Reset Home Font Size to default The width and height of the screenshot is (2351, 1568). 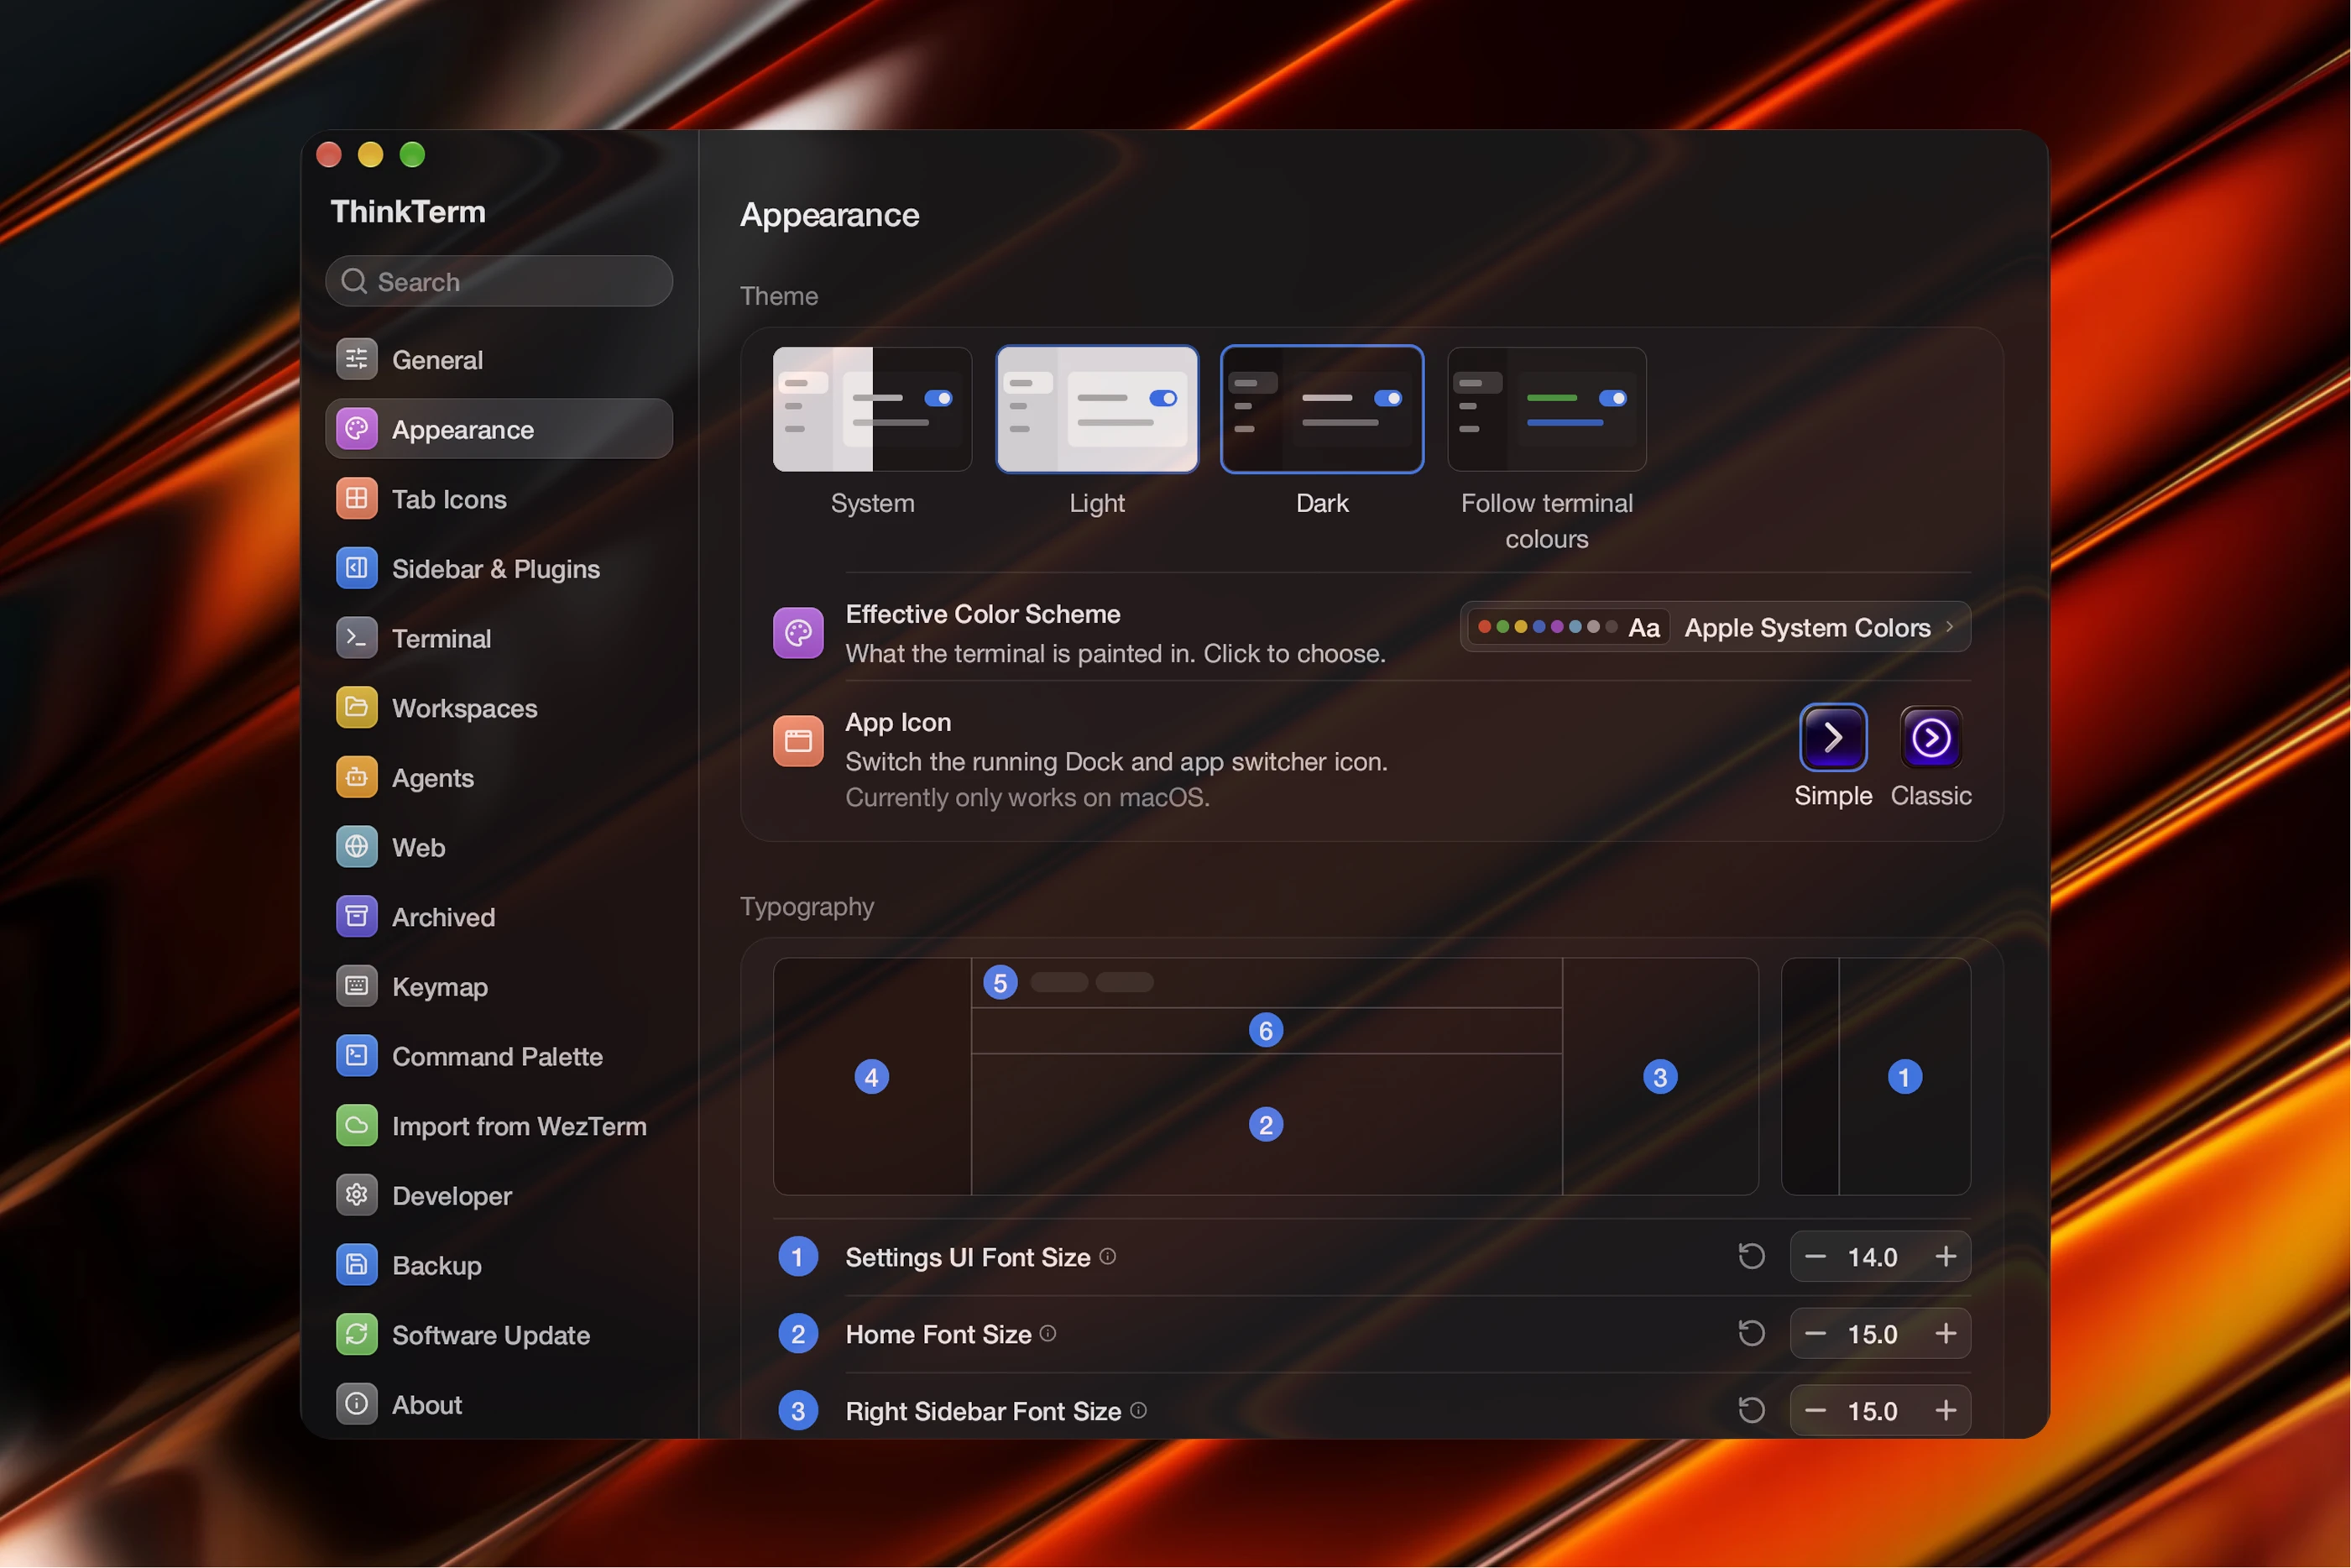pos(1751,1334)
